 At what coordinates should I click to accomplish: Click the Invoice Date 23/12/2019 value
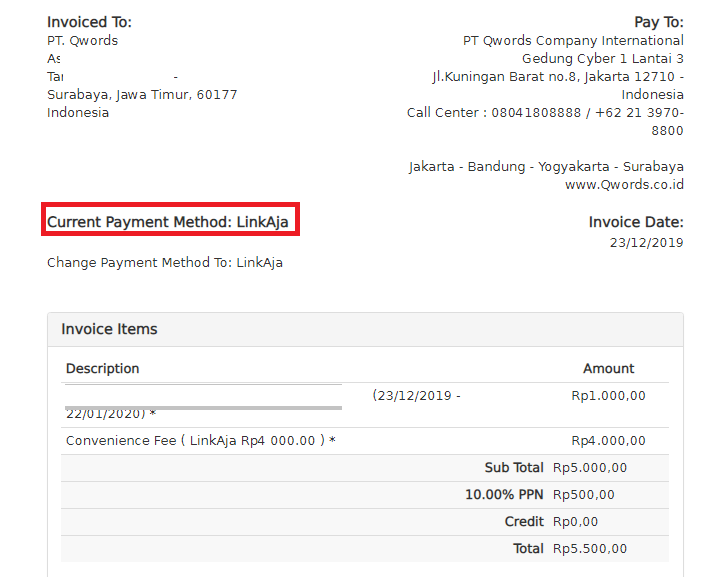[646, 242]
